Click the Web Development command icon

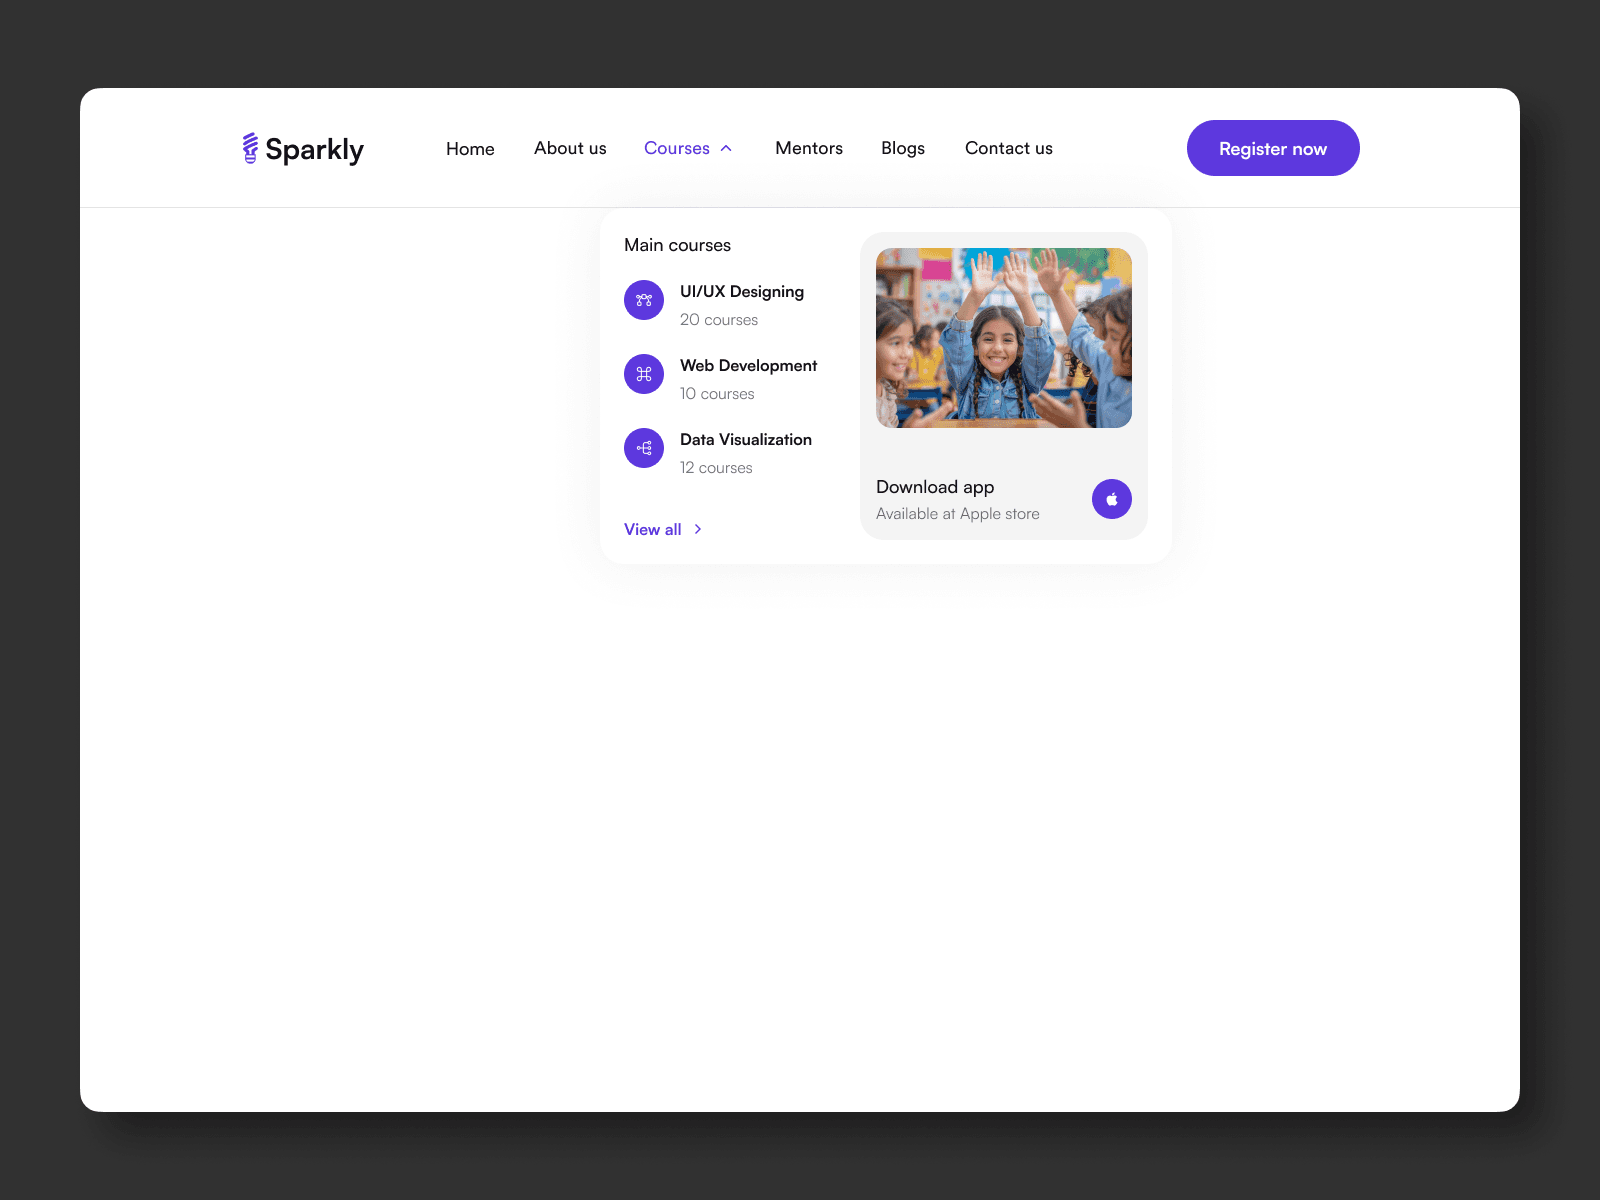(644, 374)
